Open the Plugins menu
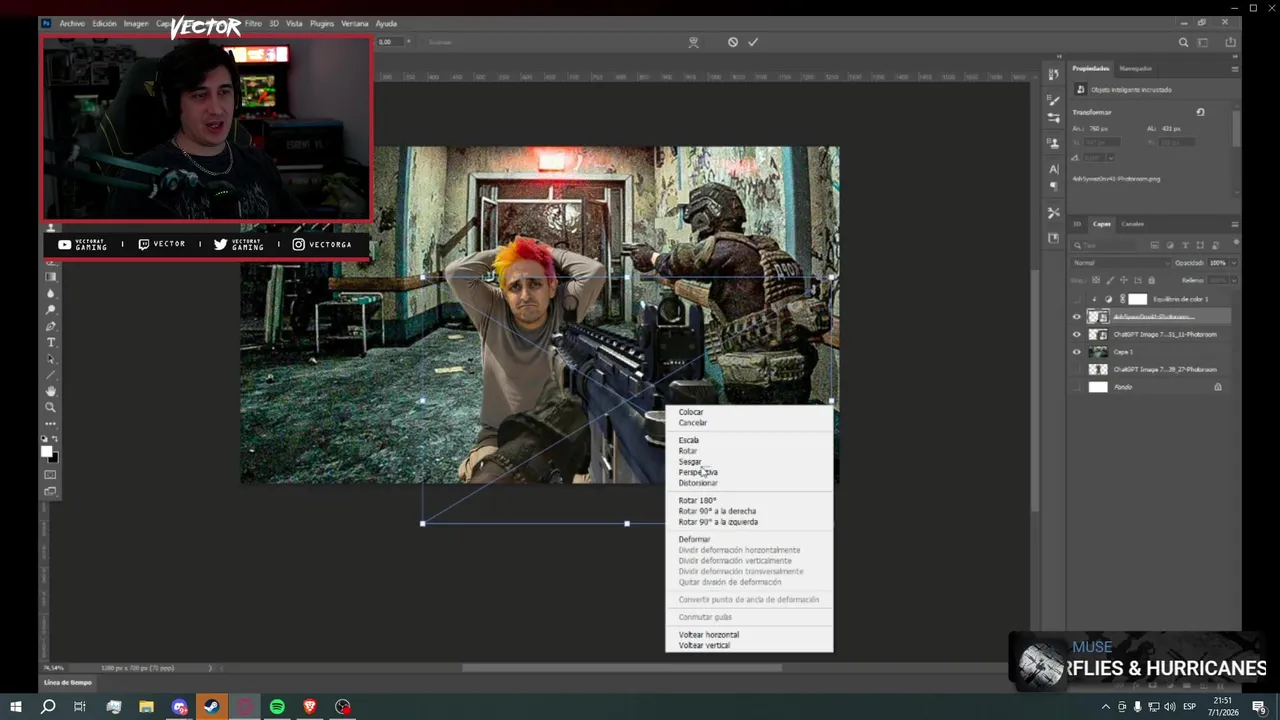 pyautogui.click(x=322, y=23)
